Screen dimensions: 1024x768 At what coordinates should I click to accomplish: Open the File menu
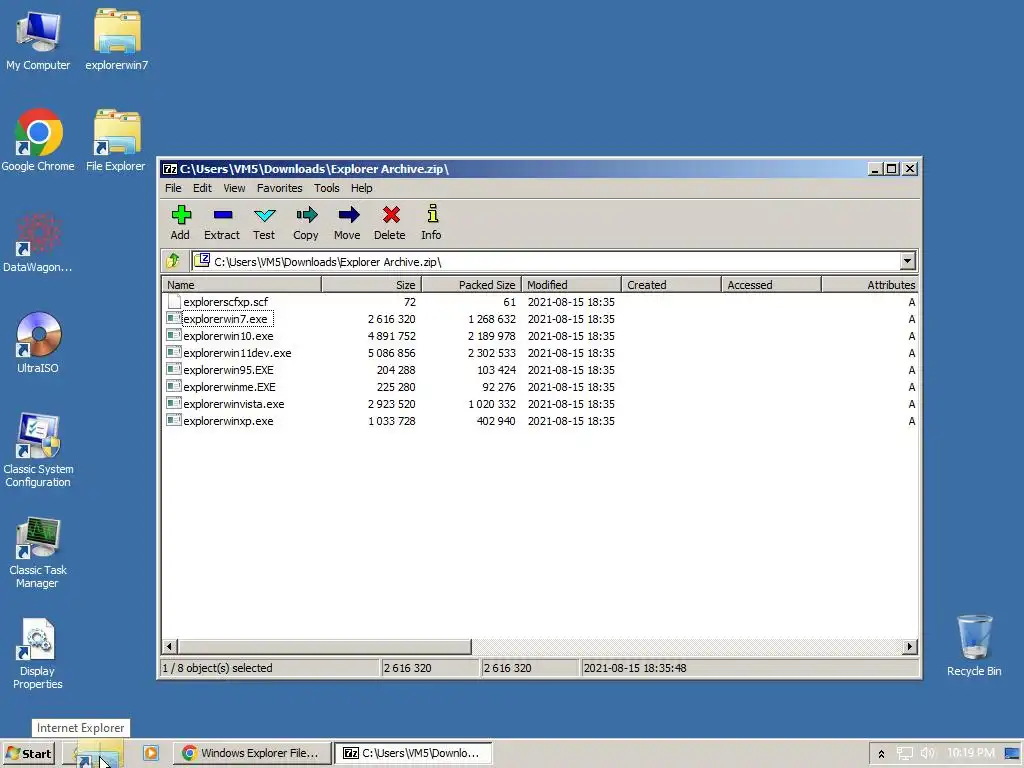pos(173,188)
